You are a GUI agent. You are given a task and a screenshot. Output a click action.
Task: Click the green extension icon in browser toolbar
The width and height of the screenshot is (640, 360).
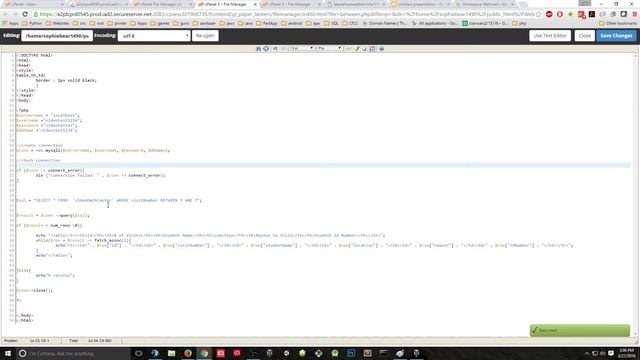point(570,14)
